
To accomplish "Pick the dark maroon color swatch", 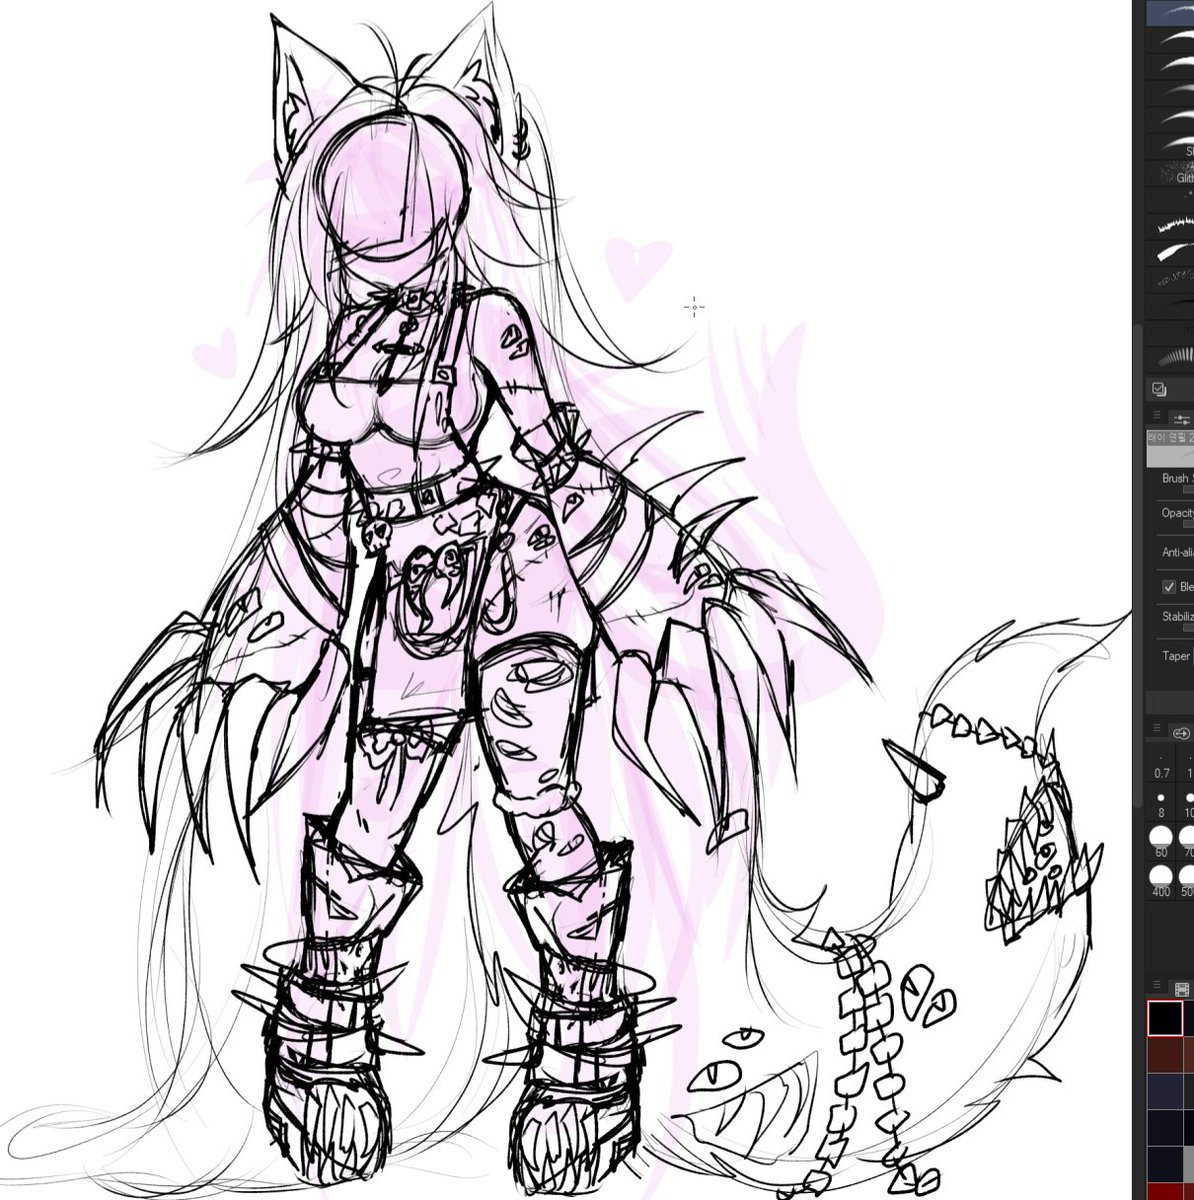I will (x=1165, y=1055).
